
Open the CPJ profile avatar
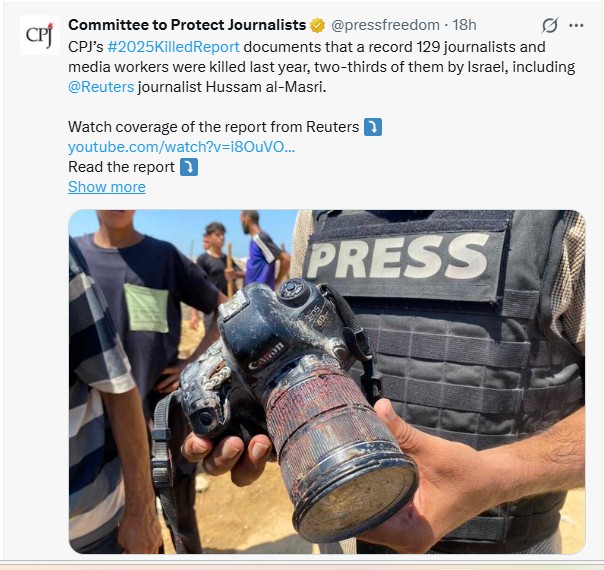39,35
